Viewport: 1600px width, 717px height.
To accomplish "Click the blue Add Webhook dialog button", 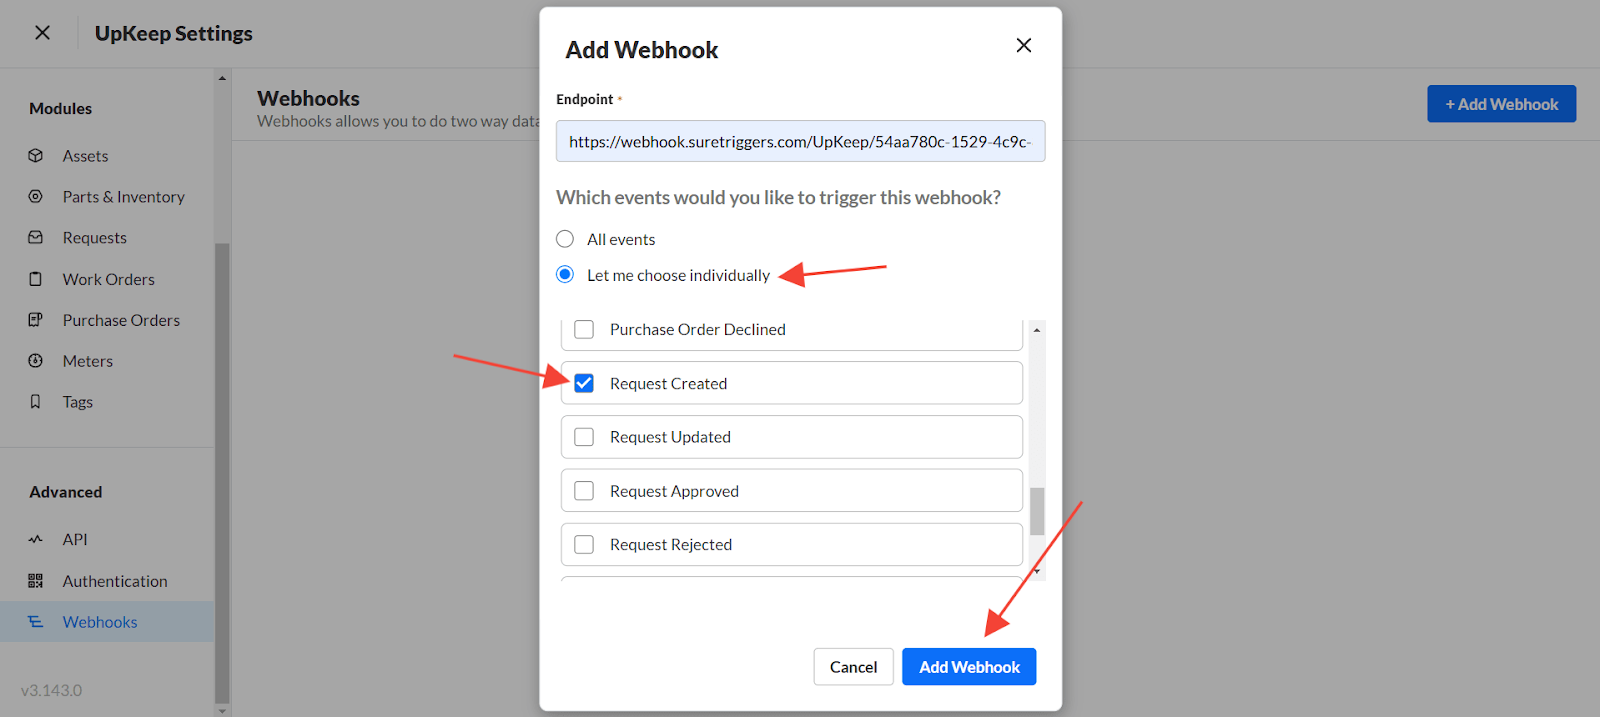I will pos(969,667).
